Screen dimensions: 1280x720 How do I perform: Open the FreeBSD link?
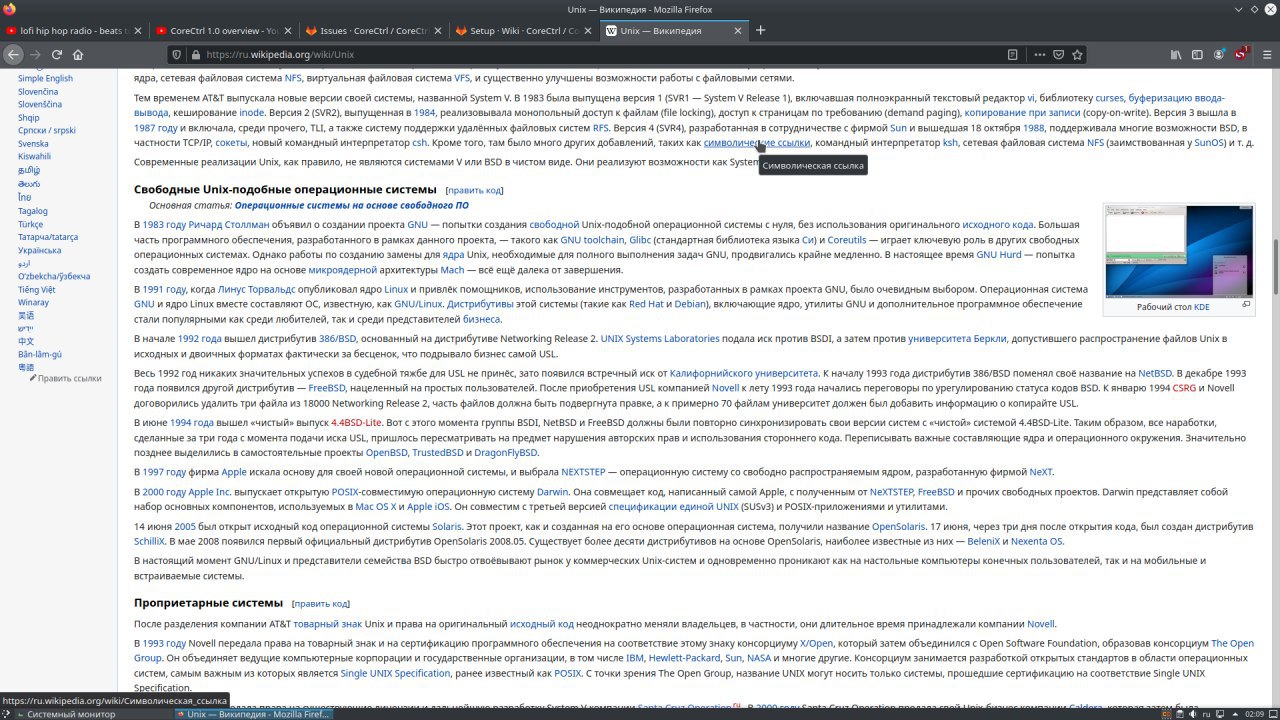(x=327, y=388)
